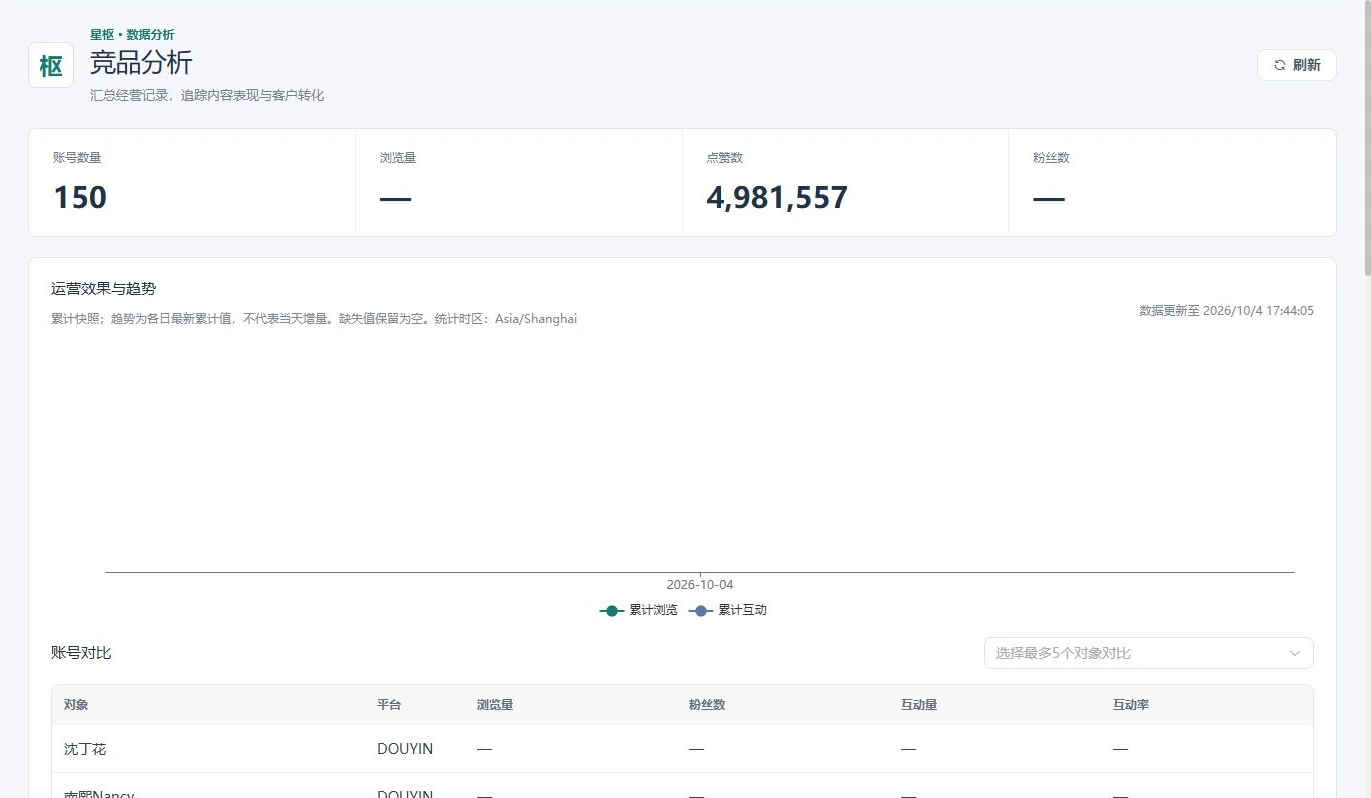This screenshot has width=1371, height=798.
Task: Click the 粉丝数 table column header
Action: click(x=707, y=705)
